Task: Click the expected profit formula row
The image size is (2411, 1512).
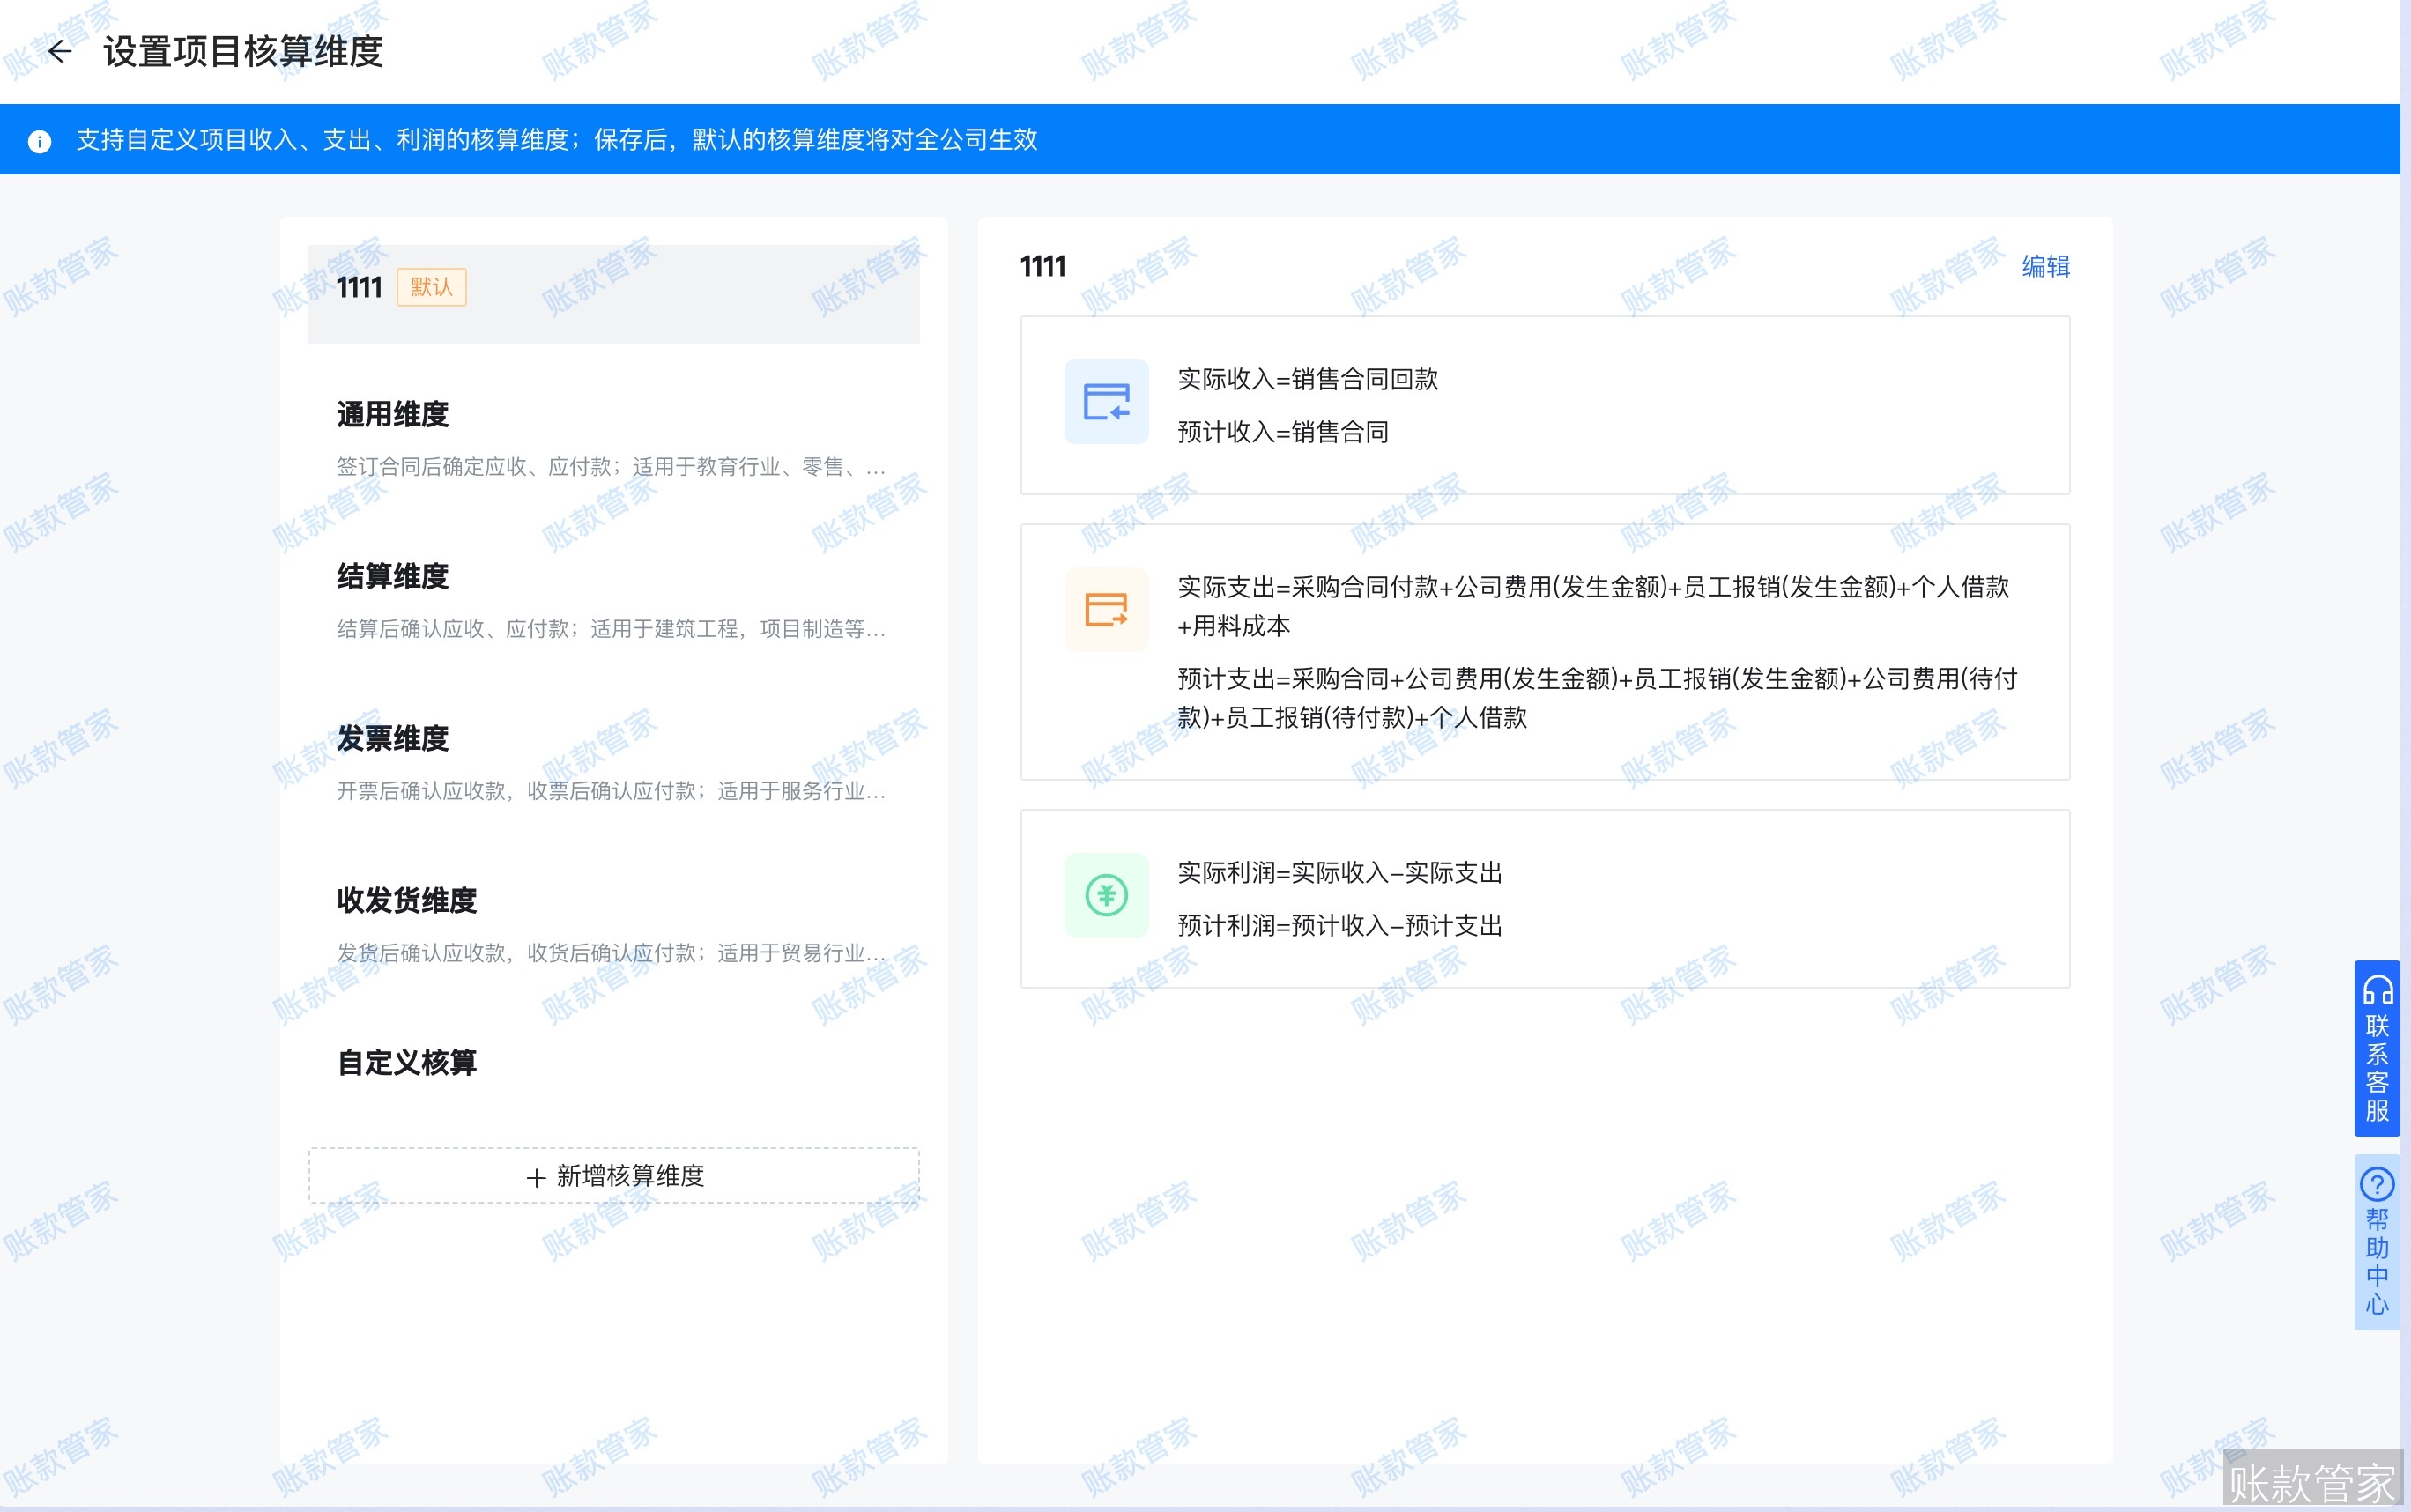Action: click(x=1340, y=925)
